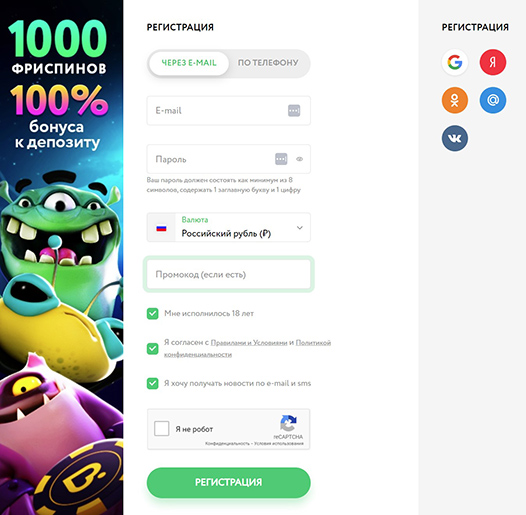Select the "Через E-mail" tab

(189, 63)
